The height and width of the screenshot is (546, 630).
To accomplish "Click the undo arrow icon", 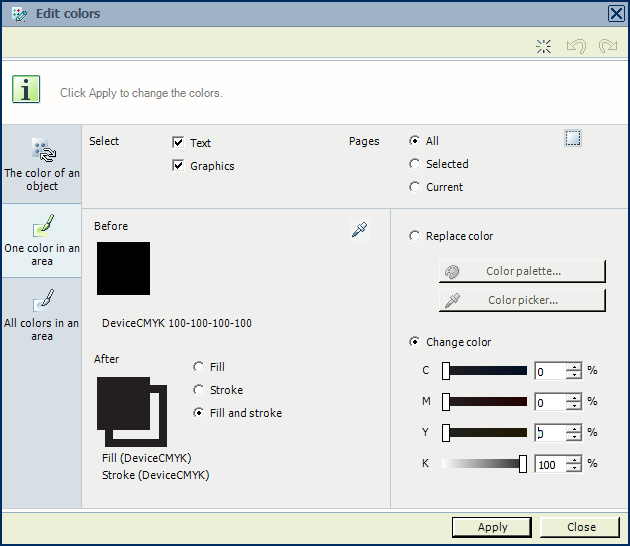I will tap(575, 45).
